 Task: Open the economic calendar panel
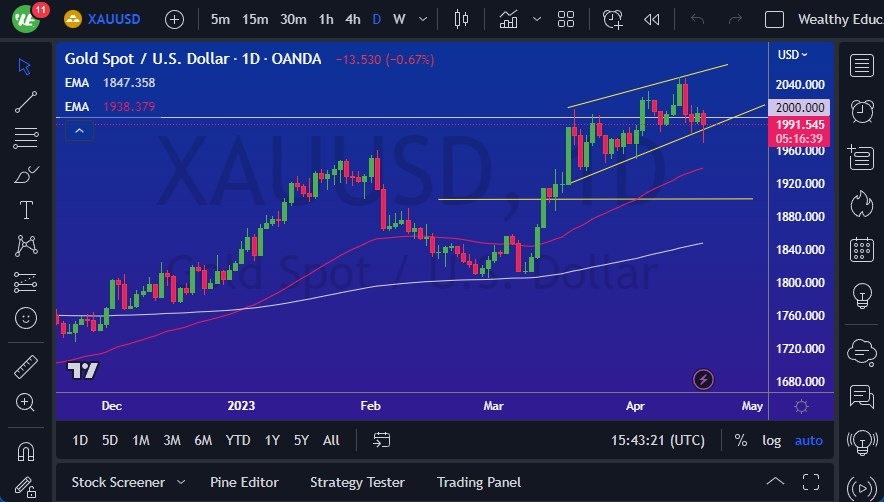861,249
